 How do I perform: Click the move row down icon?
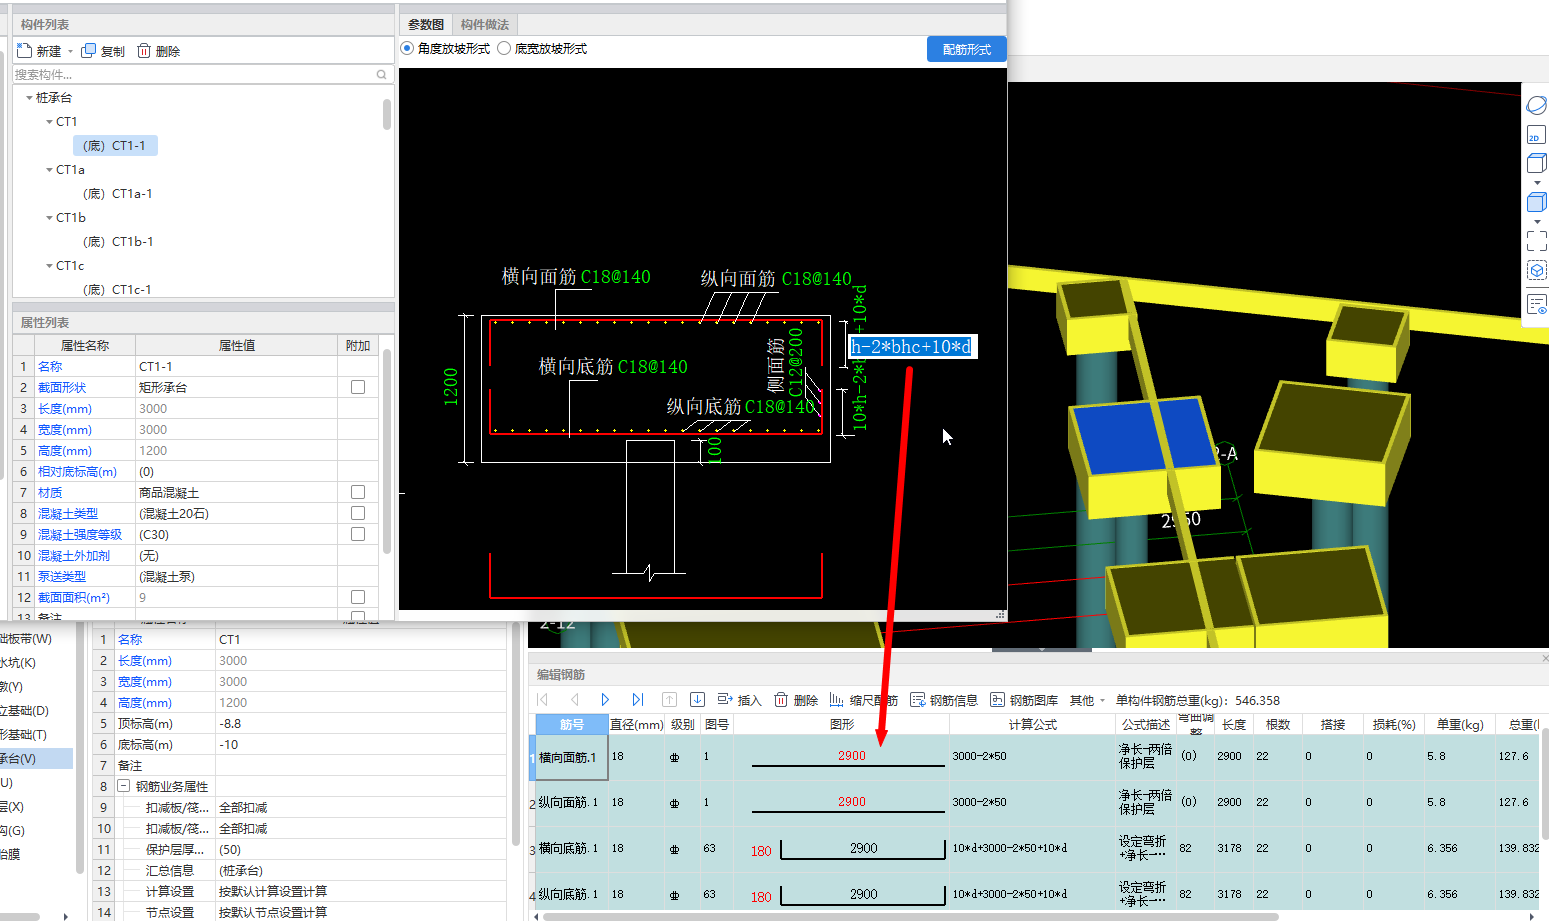697,700
